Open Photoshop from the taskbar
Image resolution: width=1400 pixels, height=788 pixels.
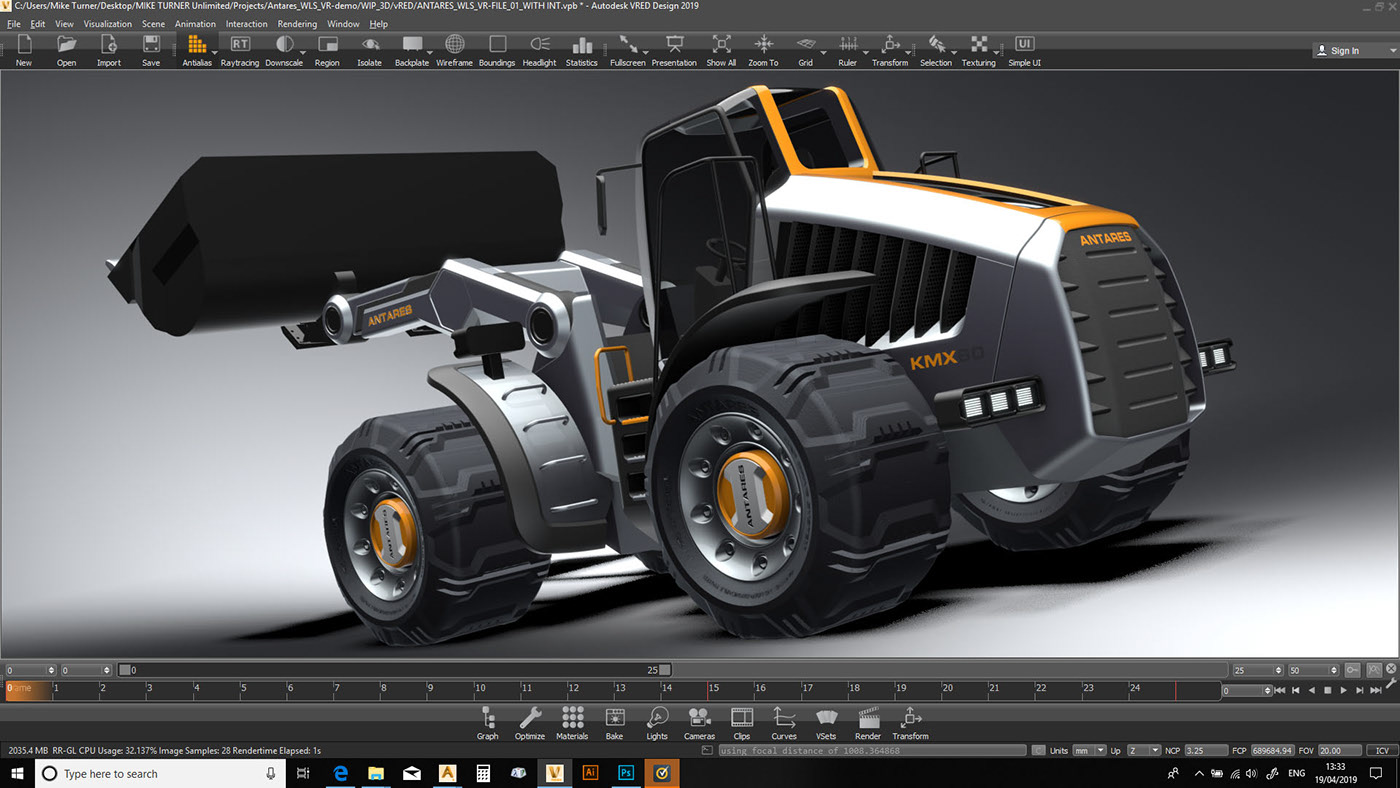625,773
